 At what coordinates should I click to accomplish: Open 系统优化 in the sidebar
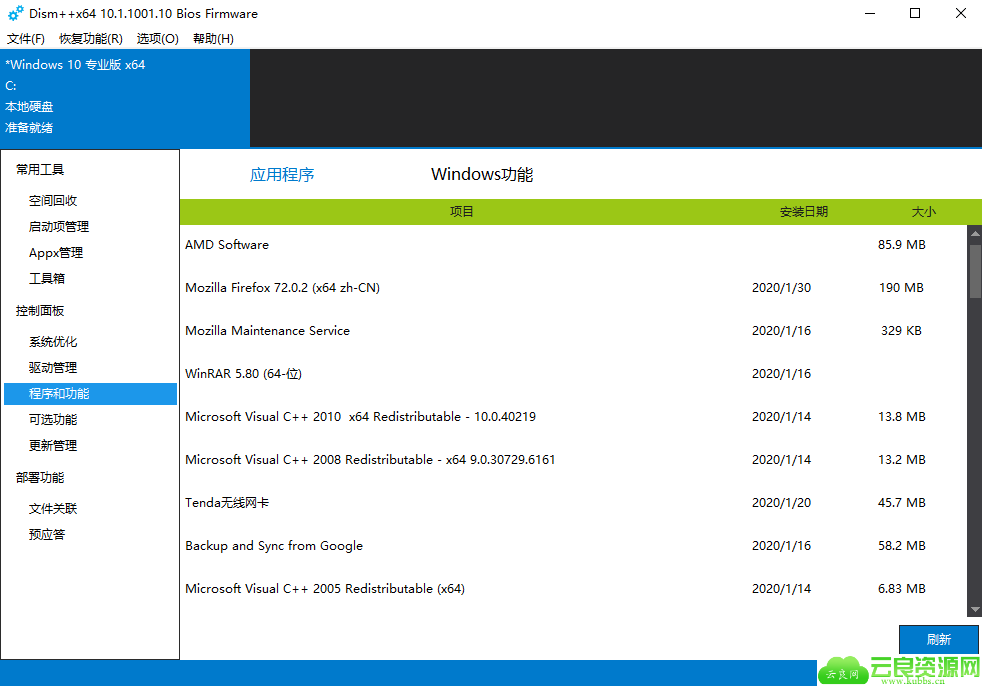(x=53, y=342)
